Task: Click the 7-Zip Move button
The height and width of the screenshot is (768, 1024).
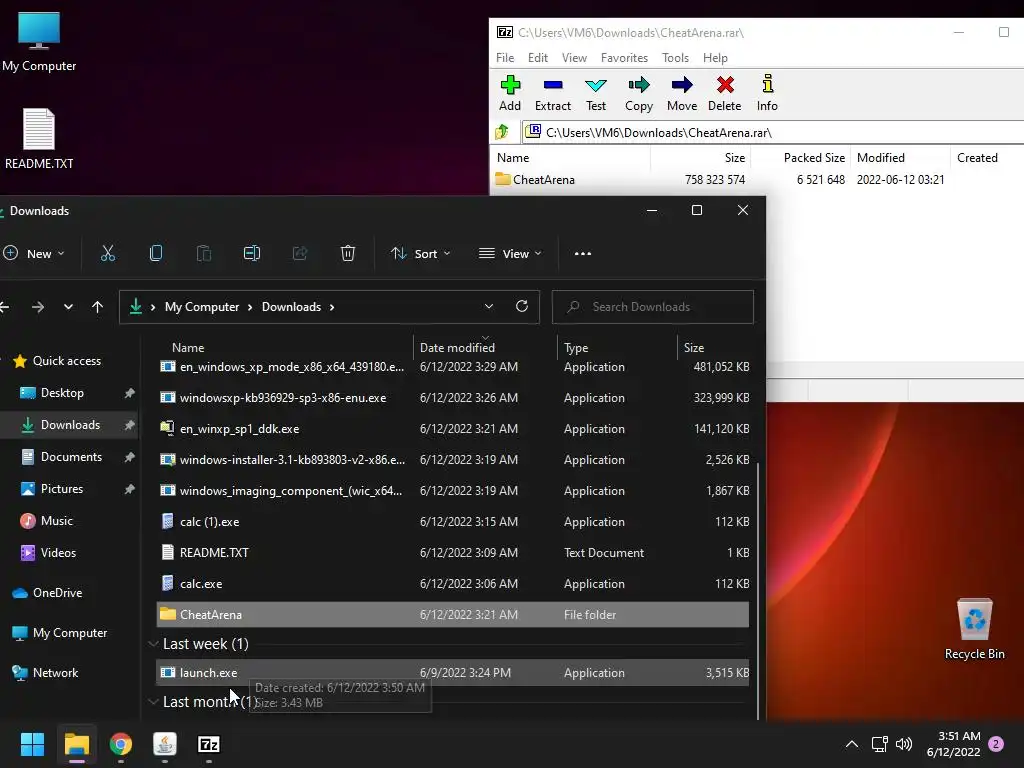Action: tap(682, 93)
